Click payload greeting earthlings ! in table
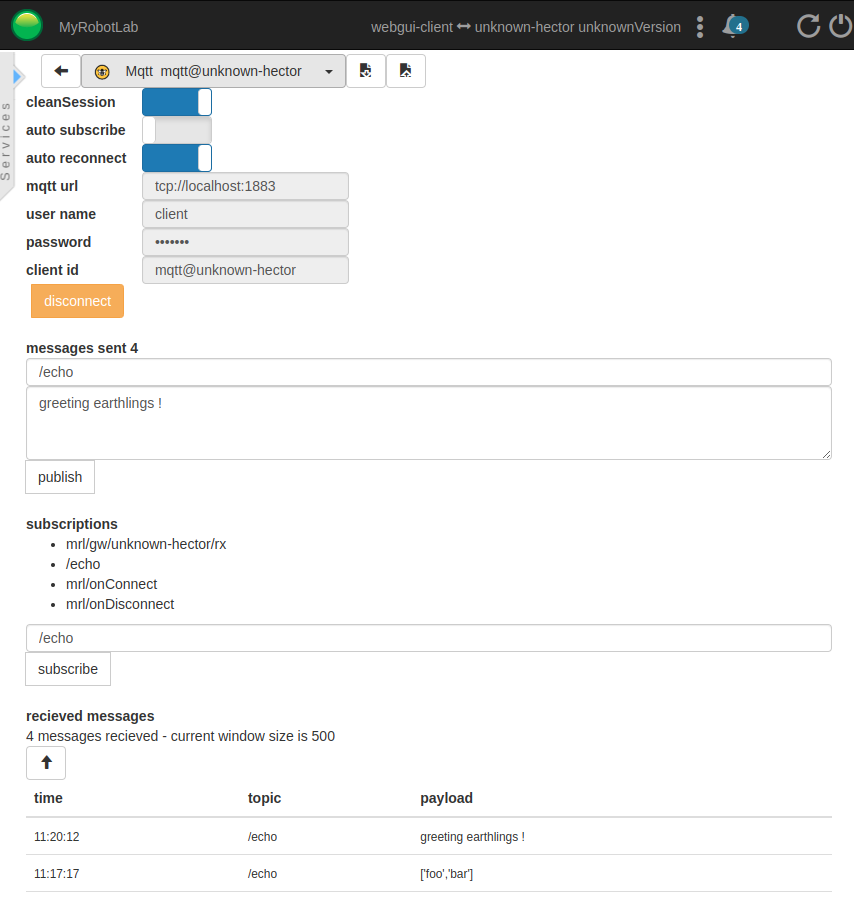 click(x=472, y=837)
